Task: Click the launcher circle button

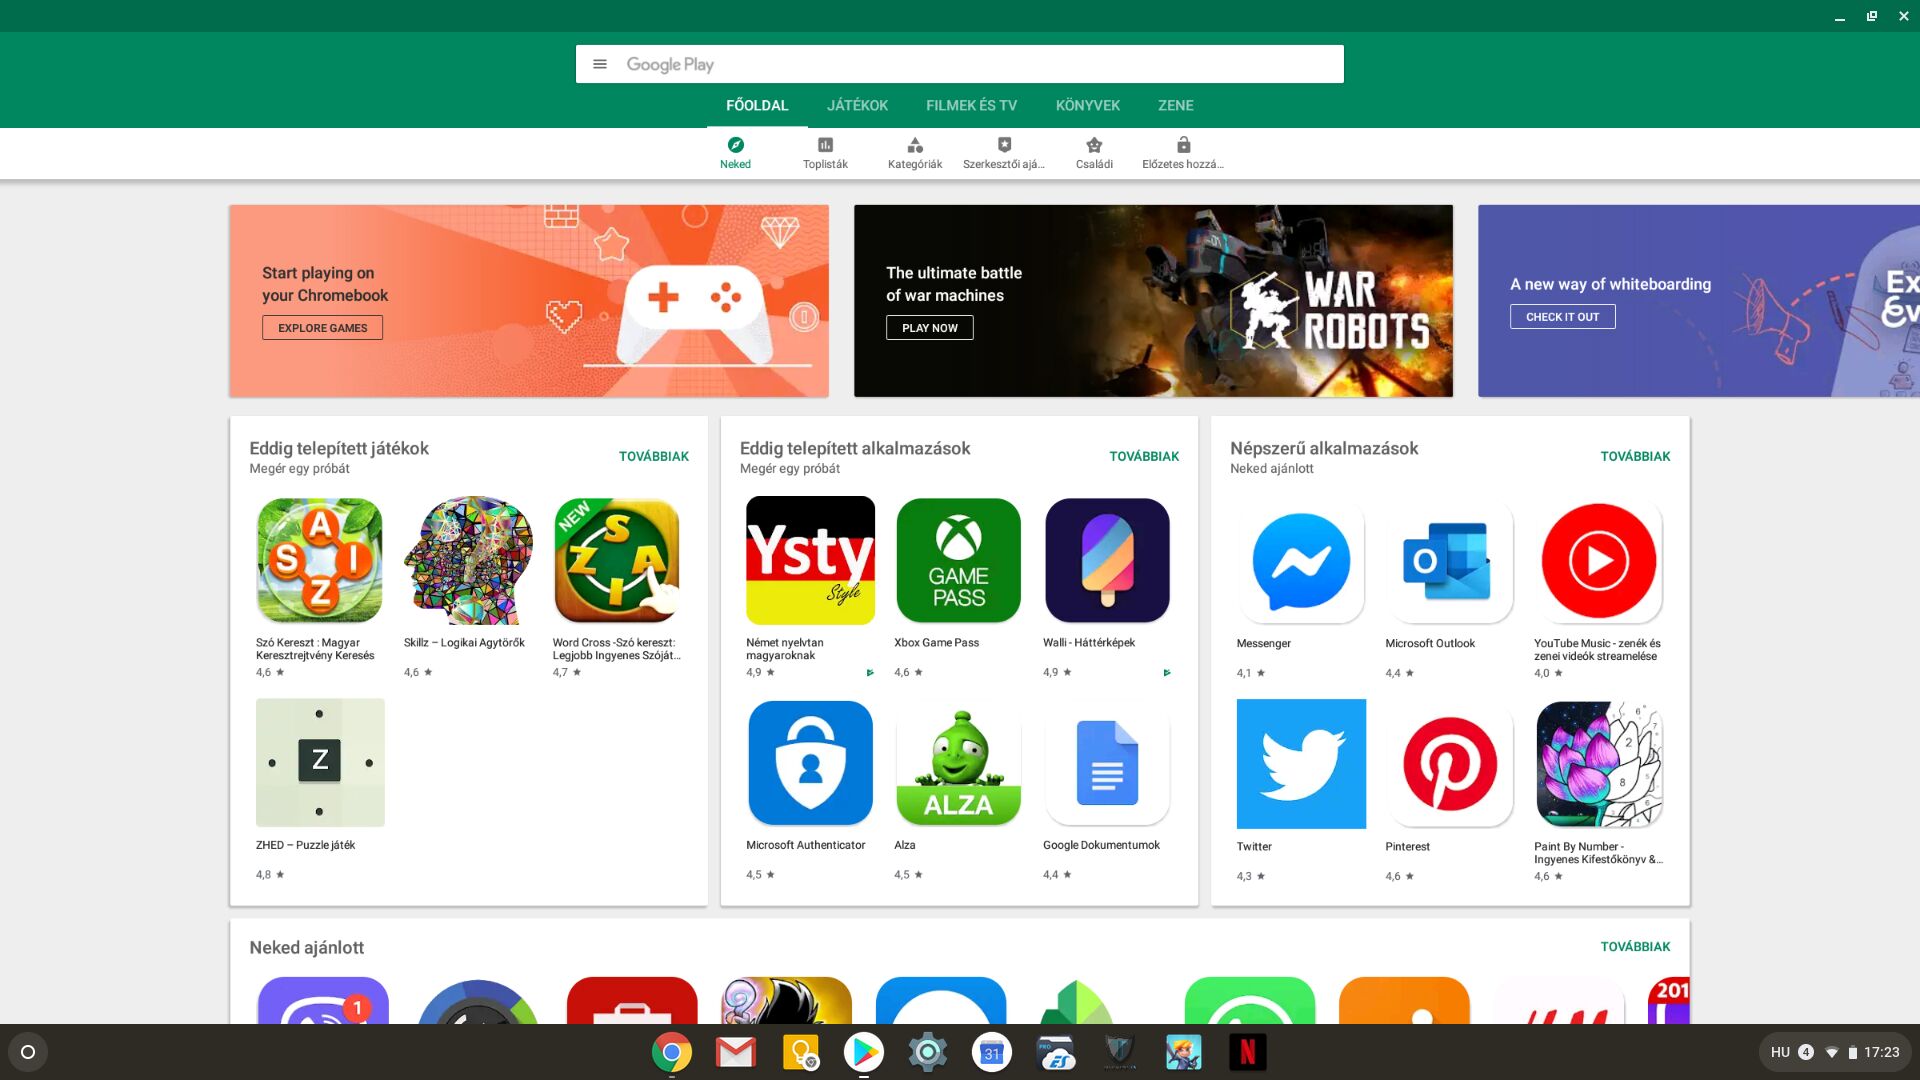Action: coord(28,1052)
